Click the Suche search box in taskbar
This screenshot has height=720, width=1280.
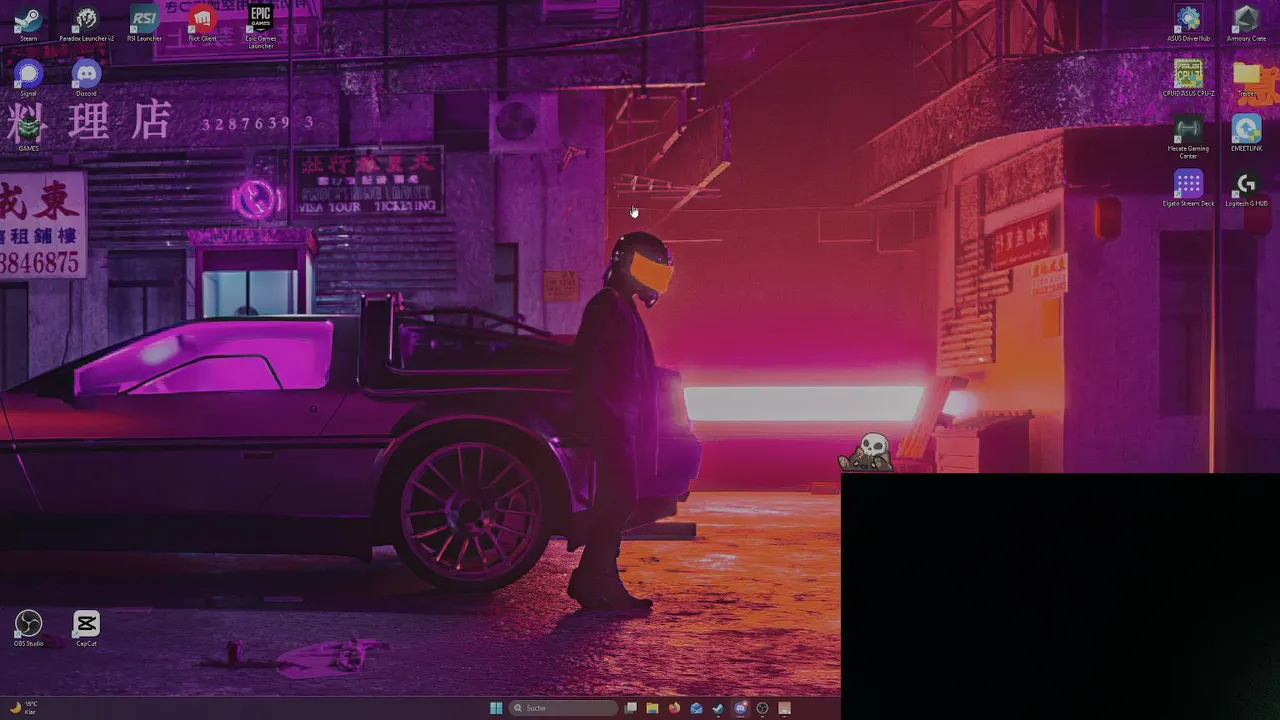(x=563, y=708)
